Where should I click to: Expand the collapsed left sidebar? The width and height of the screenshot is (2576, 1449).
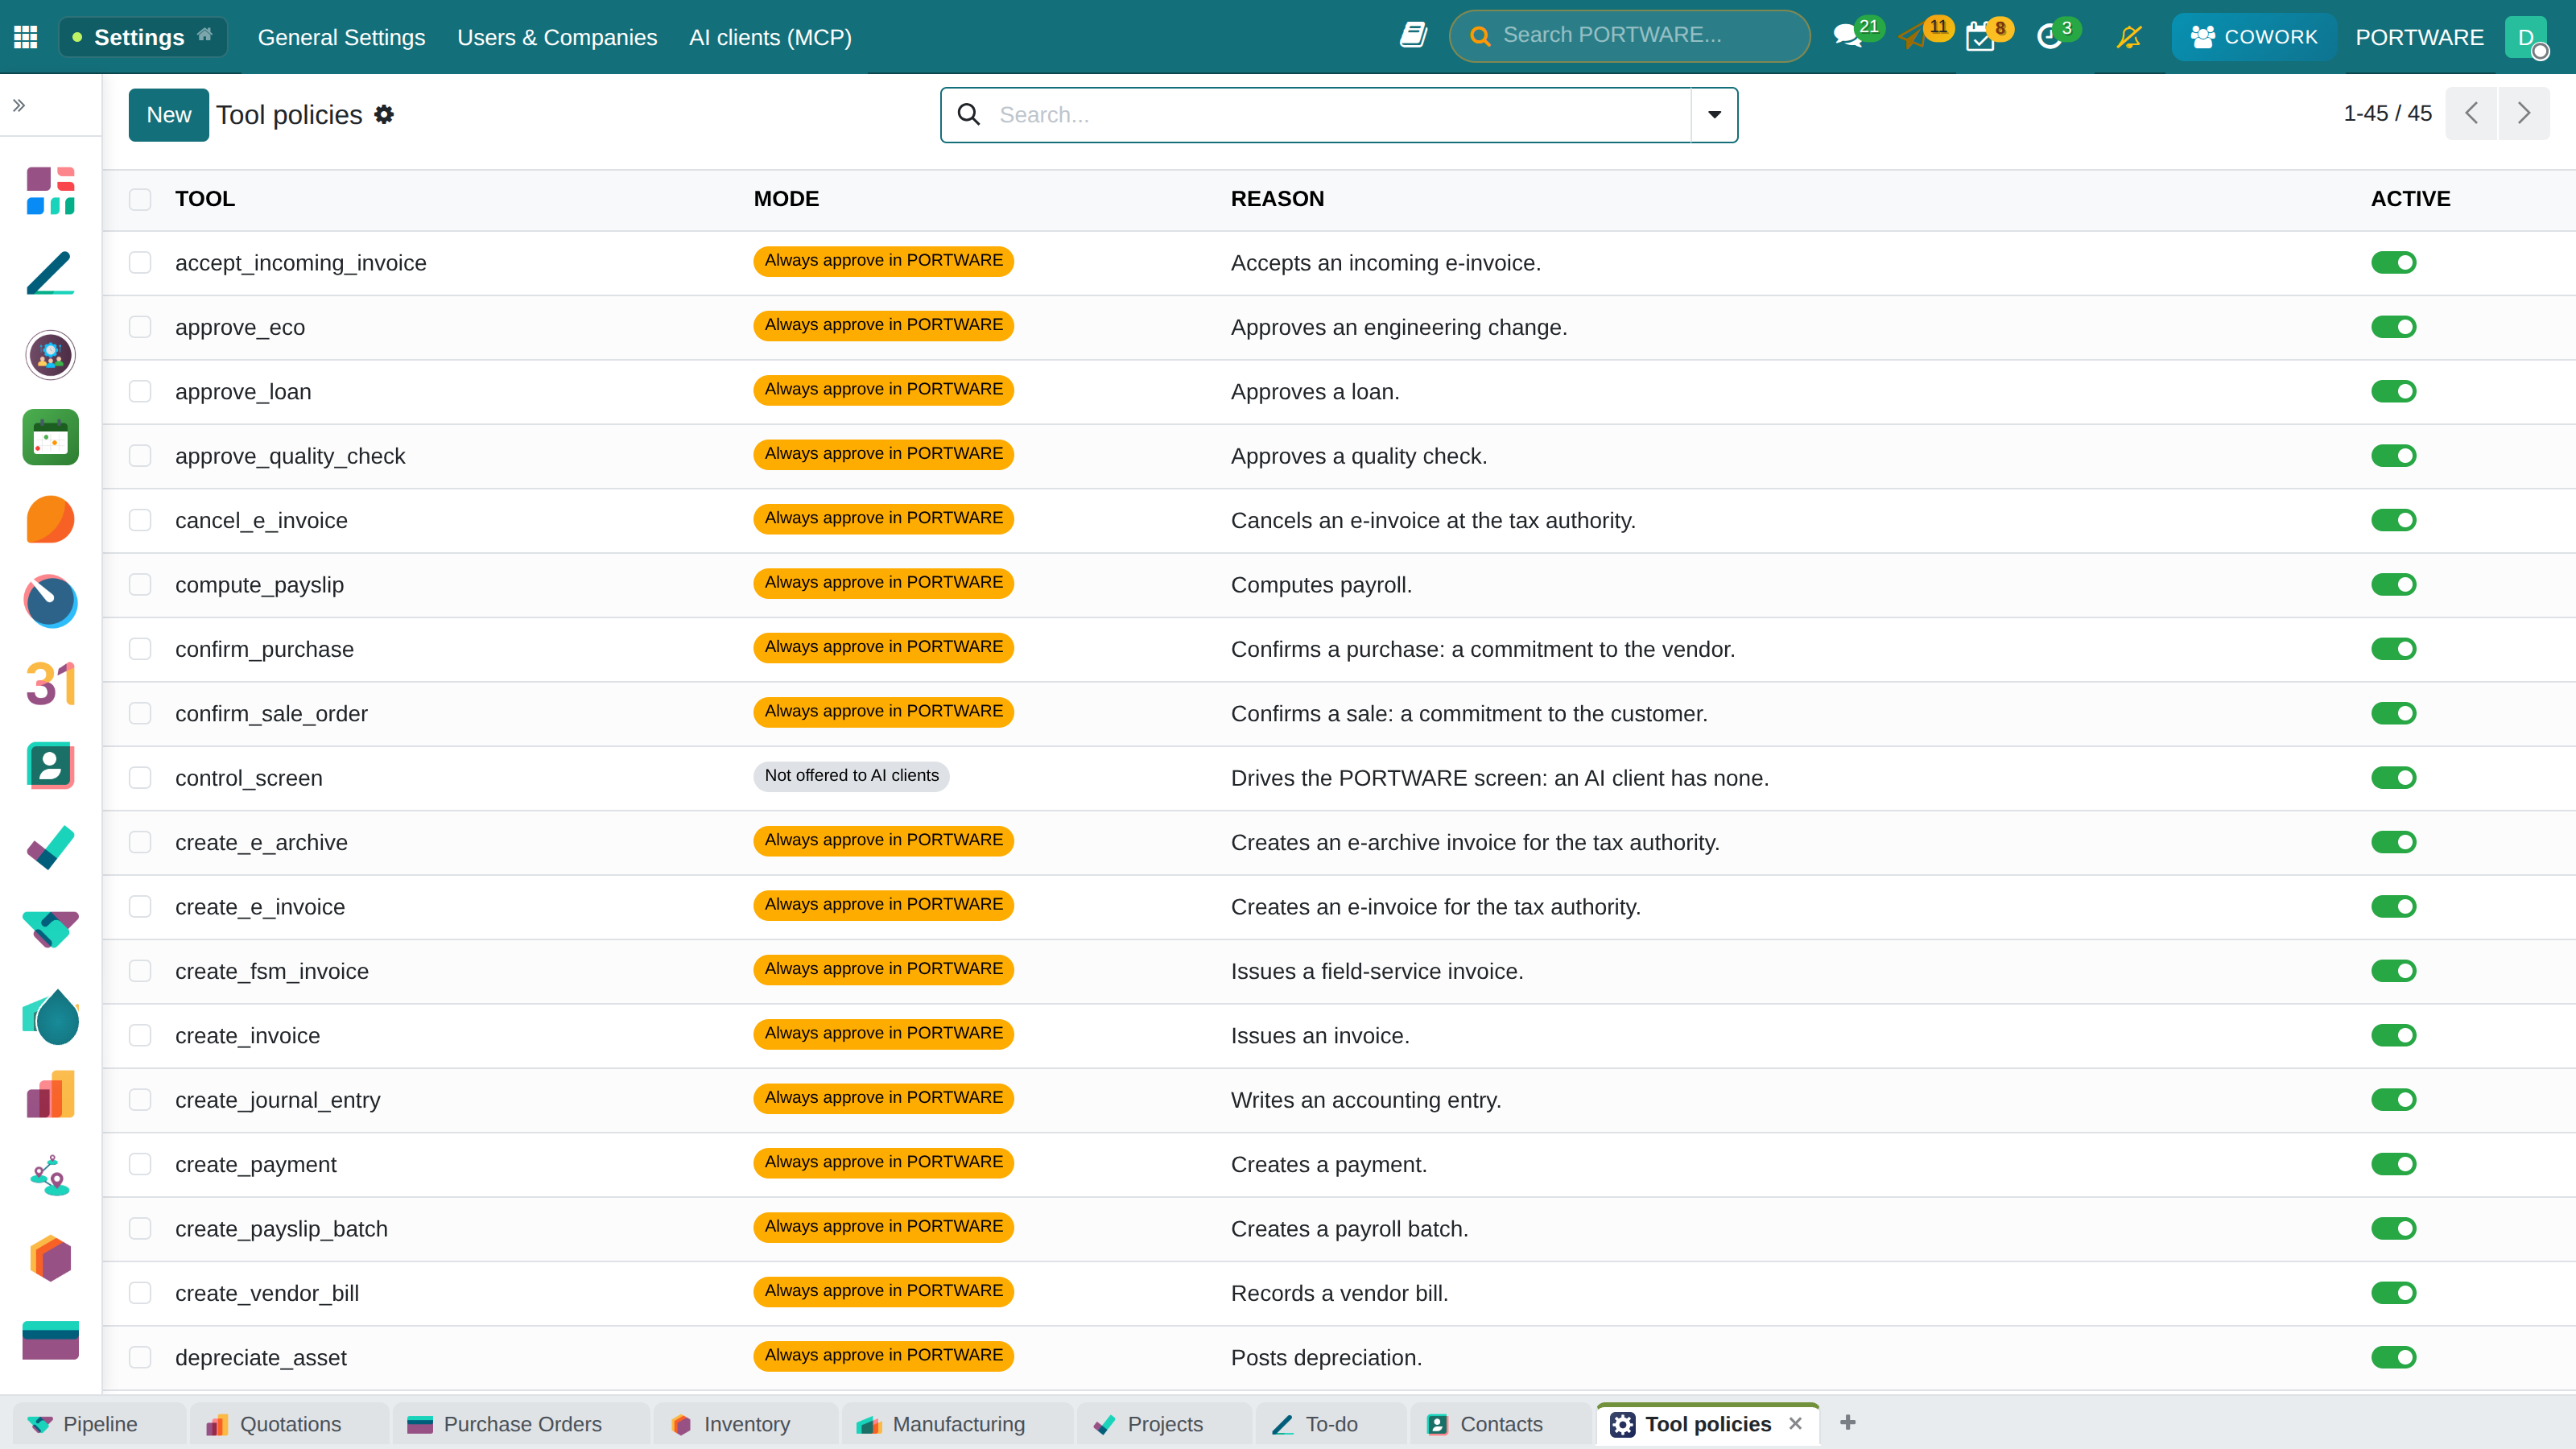pyautogui.click(x=19, y=105)
